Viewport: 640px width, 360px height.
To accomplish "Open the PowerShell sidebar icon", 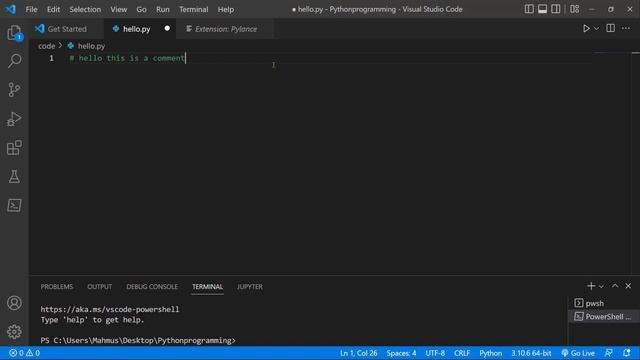I will (x=14, y=205).
